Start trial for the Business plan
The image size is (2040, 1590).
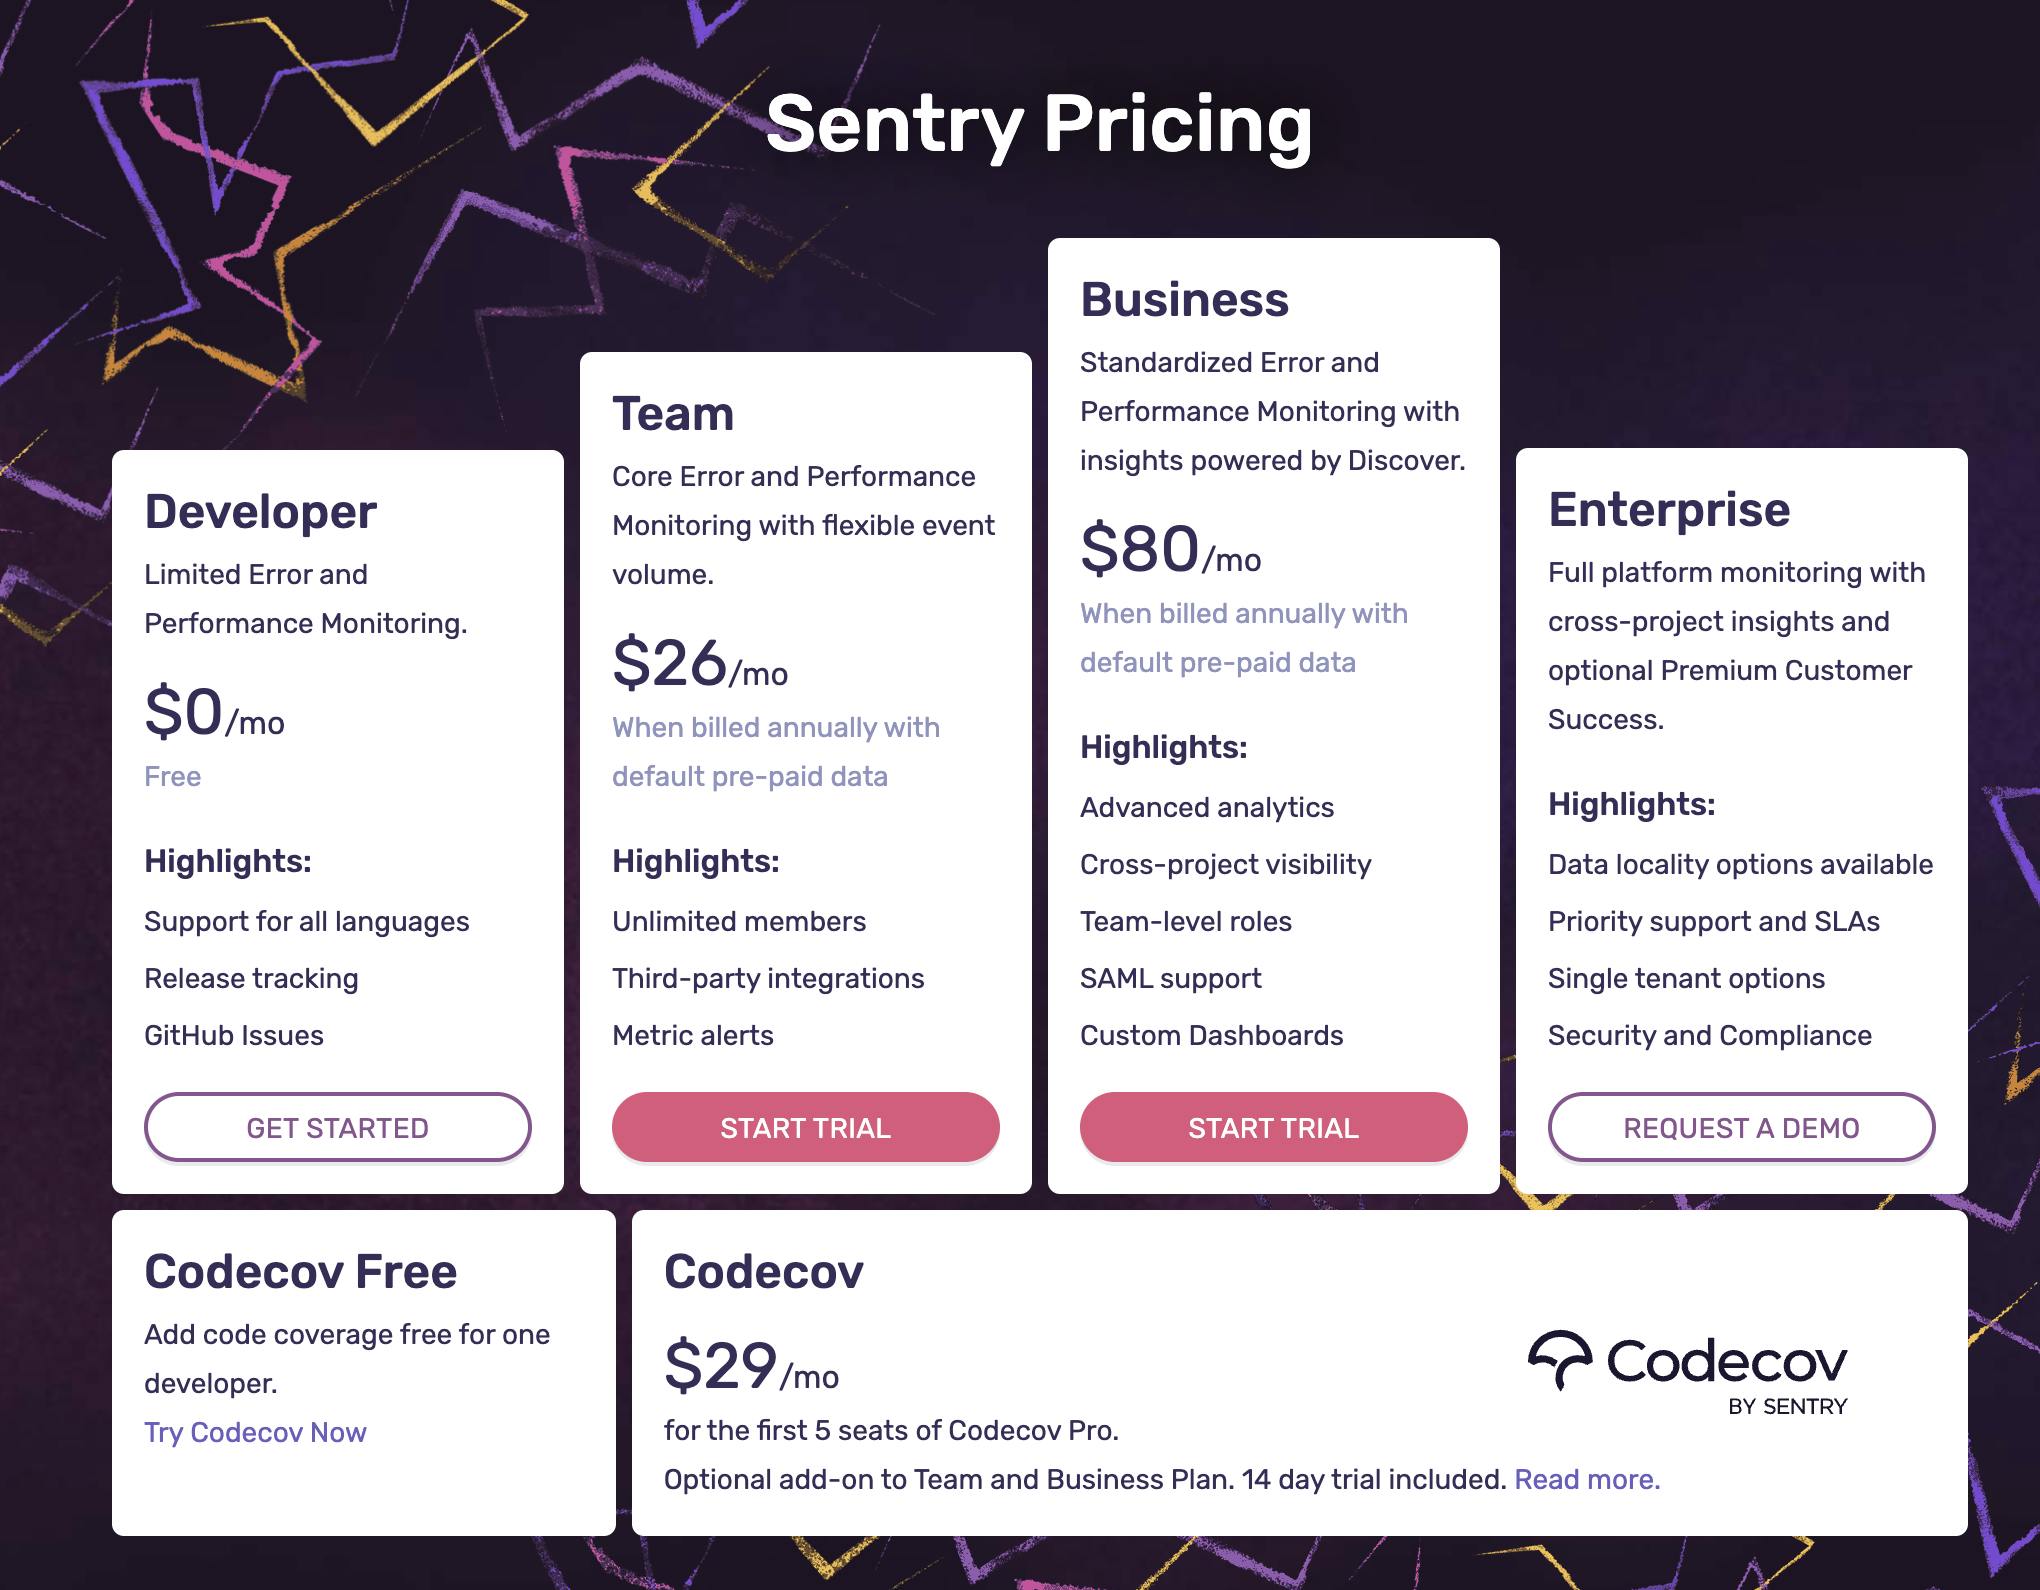(x=1273, y=1127)
